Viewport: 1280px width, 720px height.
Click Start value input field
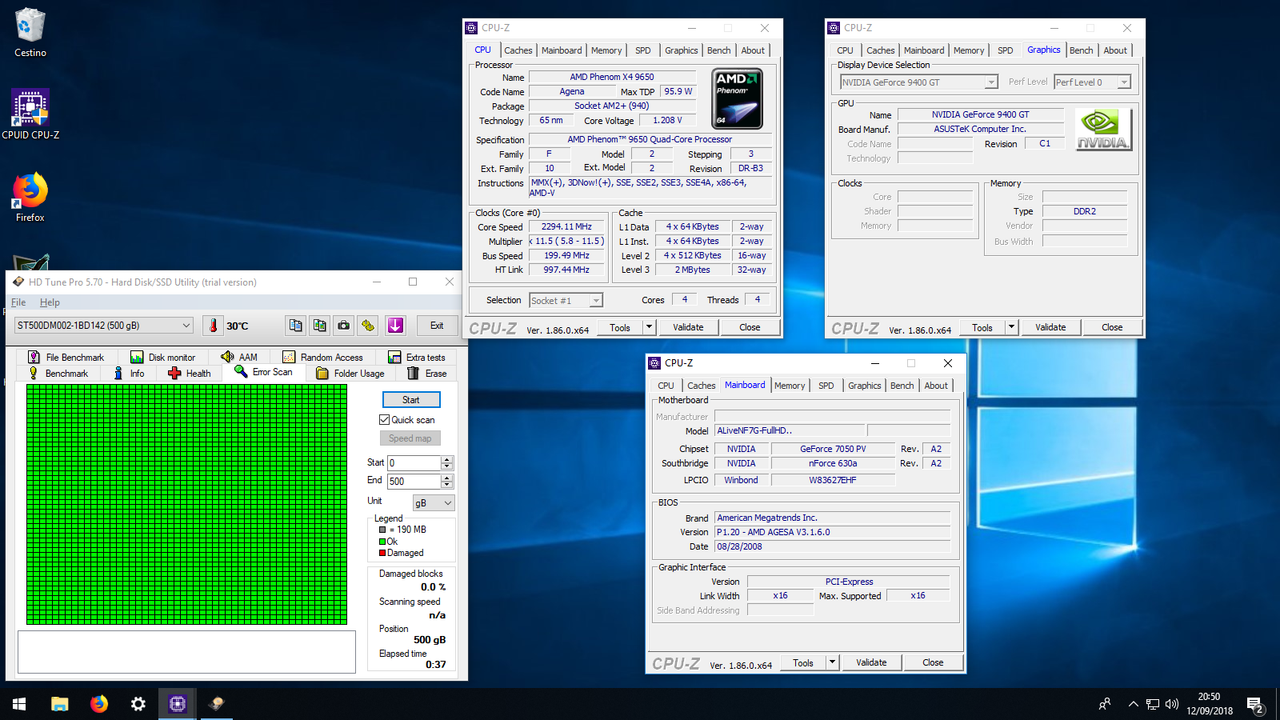[x=414, y=463]
